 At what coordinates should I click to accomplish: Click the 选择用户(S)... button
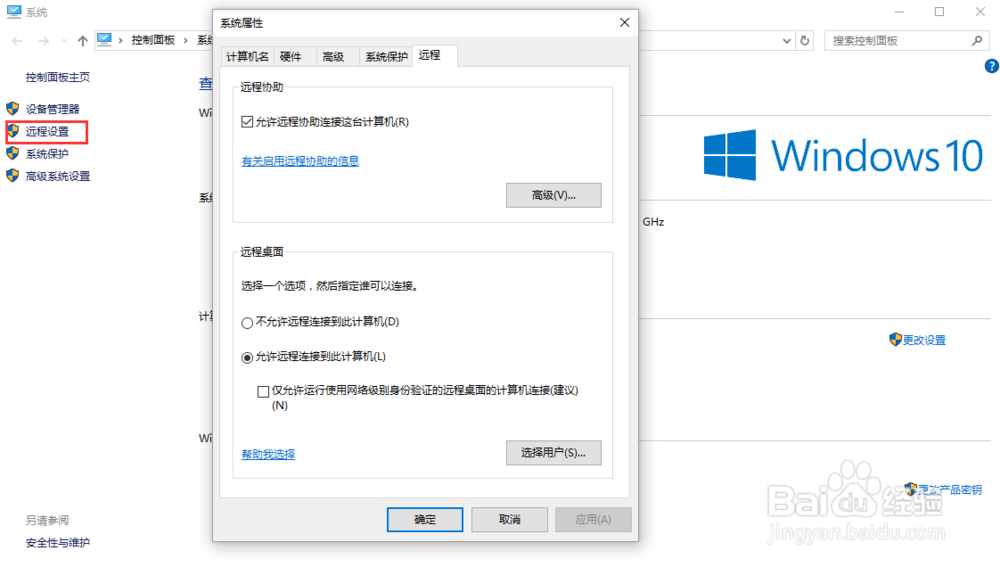click(x=554, y=453)
